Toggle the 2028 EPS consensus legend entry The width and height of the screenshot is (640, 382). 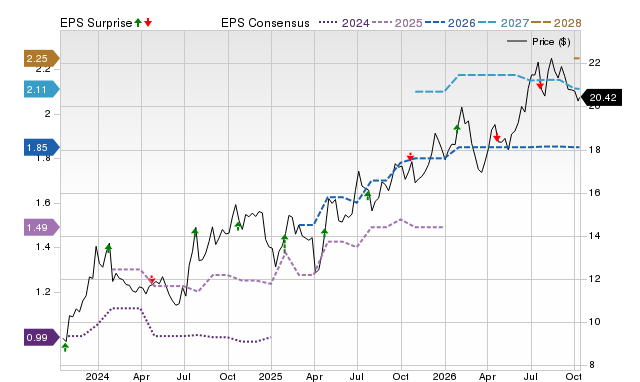coord(556,23)
